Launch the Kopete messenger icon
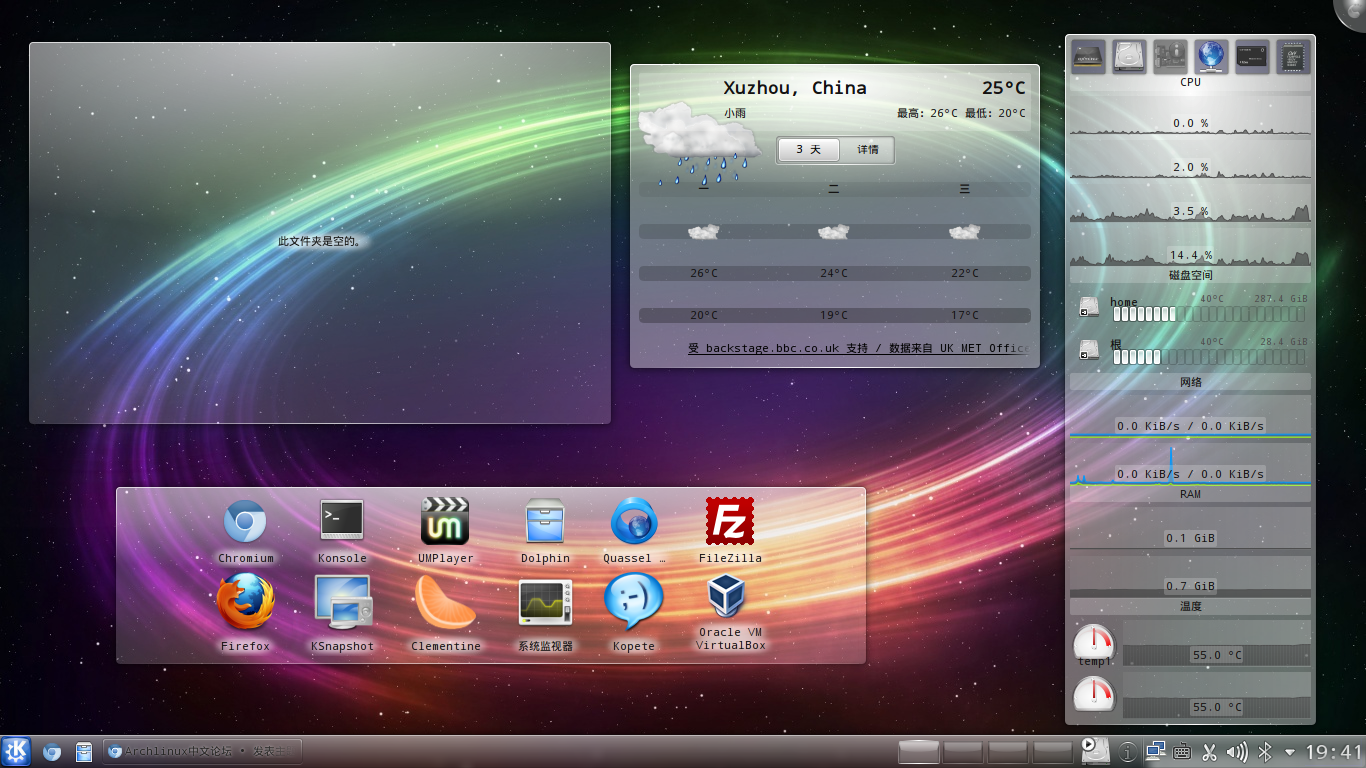This screenshot has height=768, width=1366. point(634,601)
